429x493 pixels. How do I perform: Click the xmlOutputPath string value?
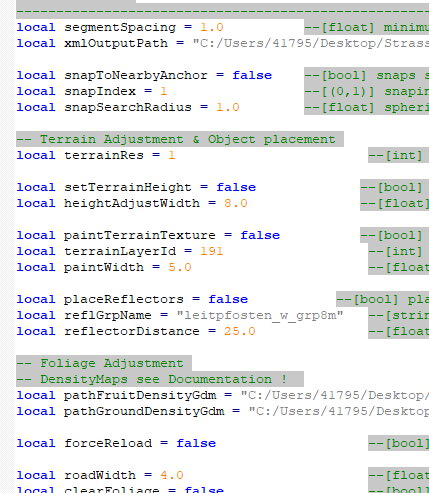pyautogui.click(x=311, y=43)
